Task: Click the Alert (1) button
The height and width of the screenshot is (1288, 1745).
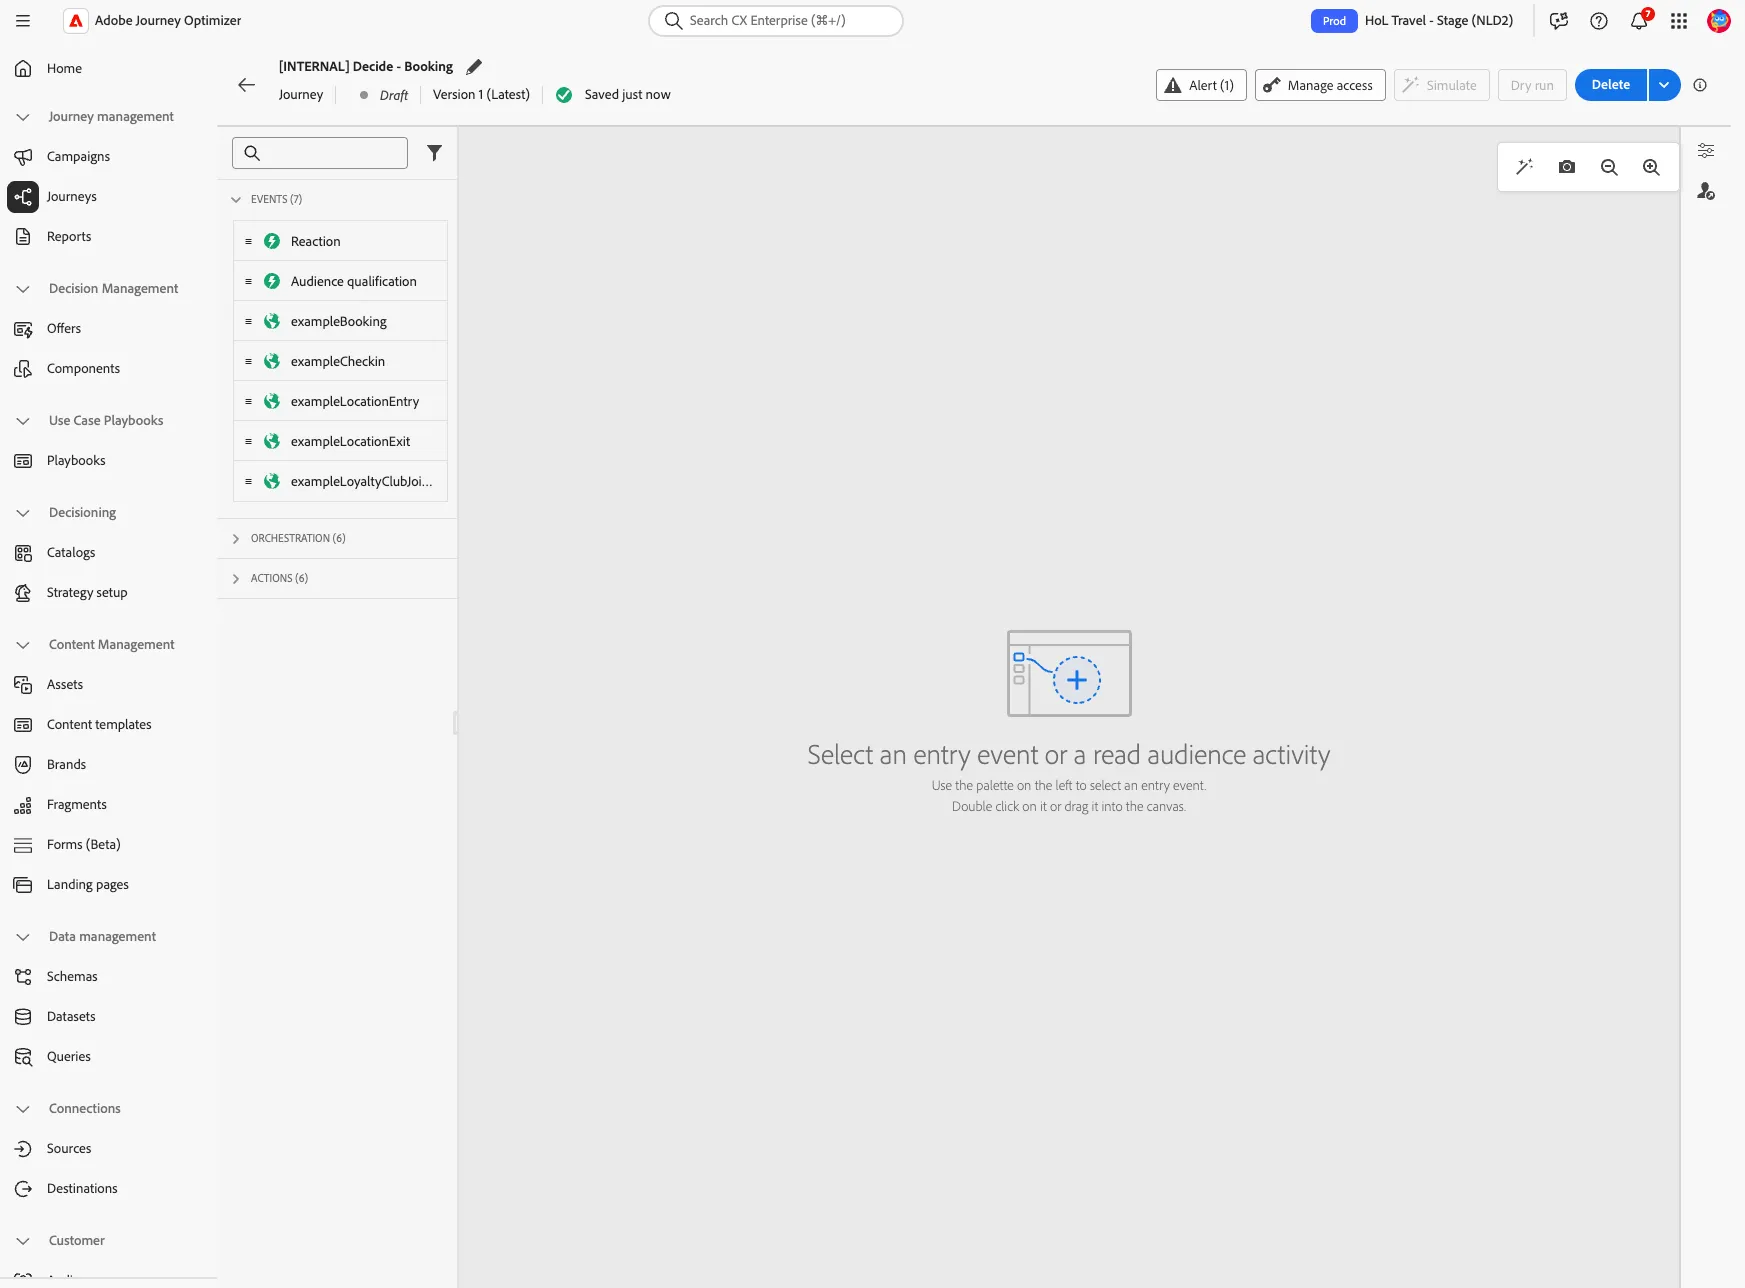Action: (1201, 85)
